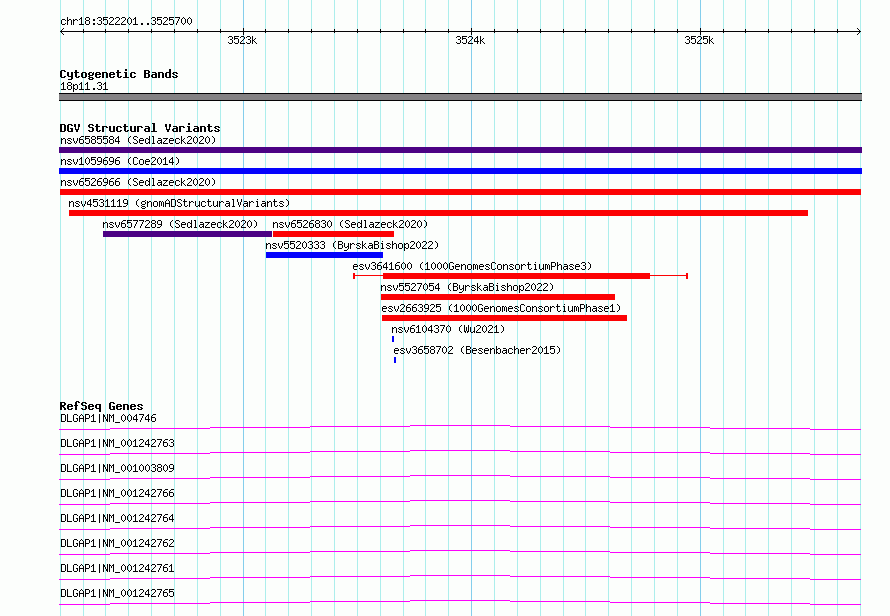Screen dimensions: 890x616
Task: Click the nsv6585584 (Sedlazeck2020) label
Action: 138,140
